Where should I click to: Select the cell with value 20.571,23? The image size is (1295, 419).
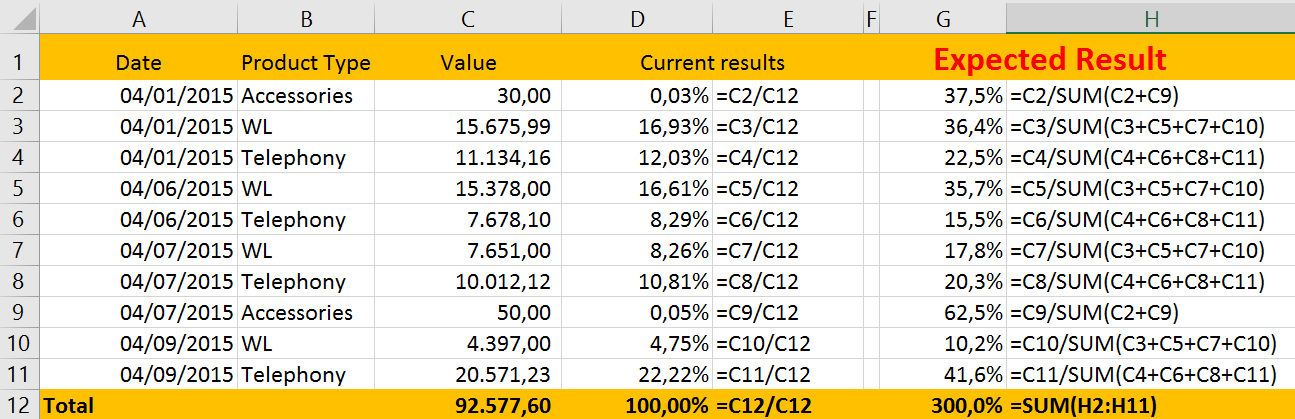point(468,374)
